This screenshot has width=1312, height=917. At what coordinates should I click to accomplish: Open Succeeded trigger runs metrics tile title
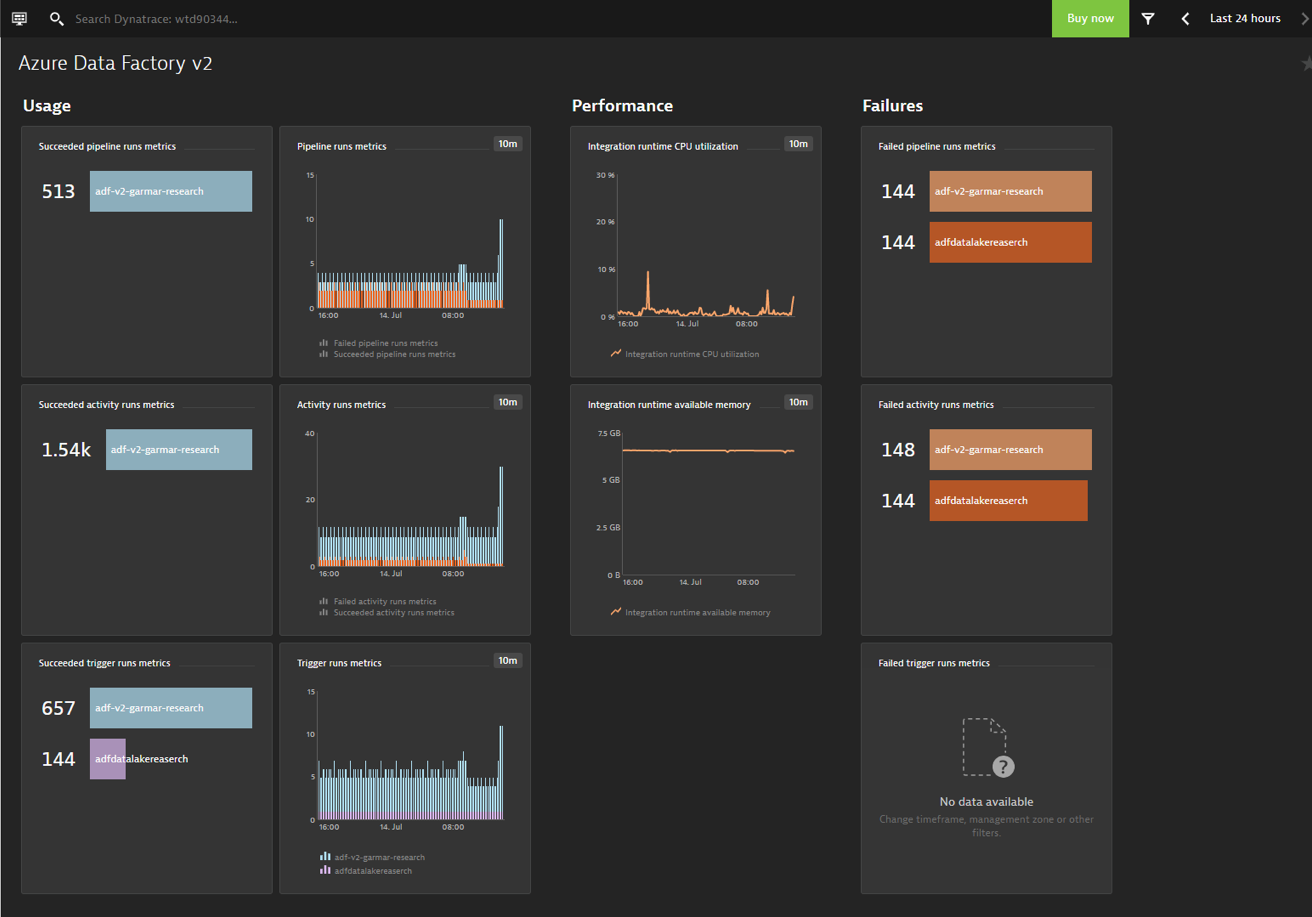tap(105, 663)
